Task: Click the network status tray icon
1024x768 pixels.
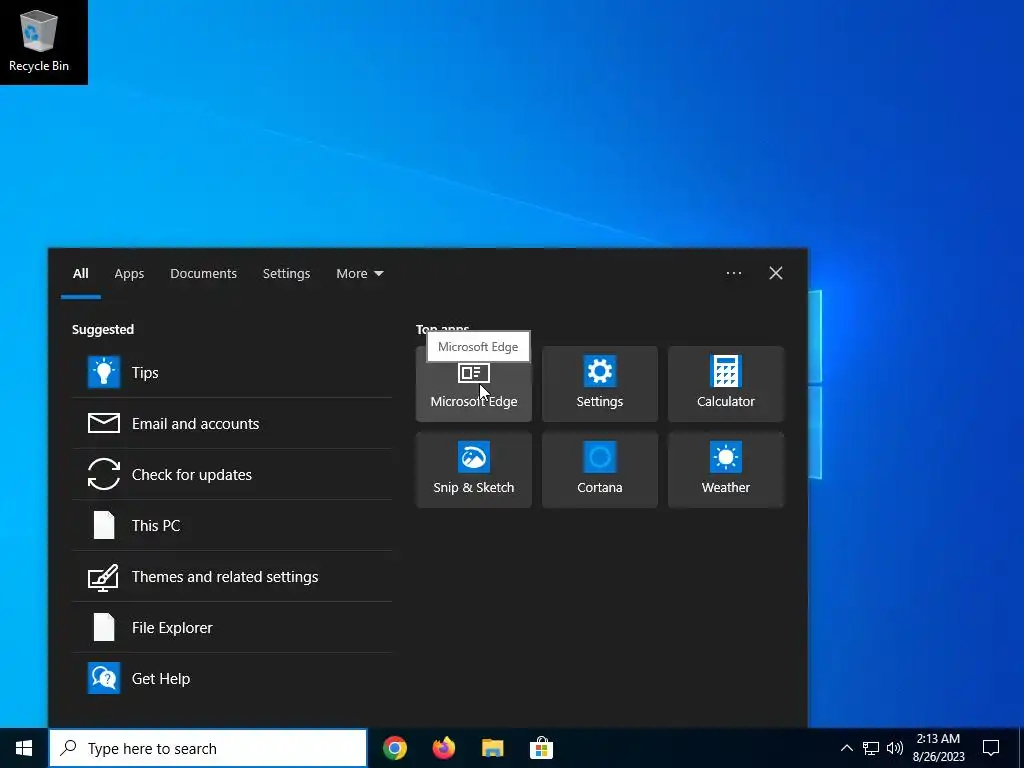Action: (871, 748)
